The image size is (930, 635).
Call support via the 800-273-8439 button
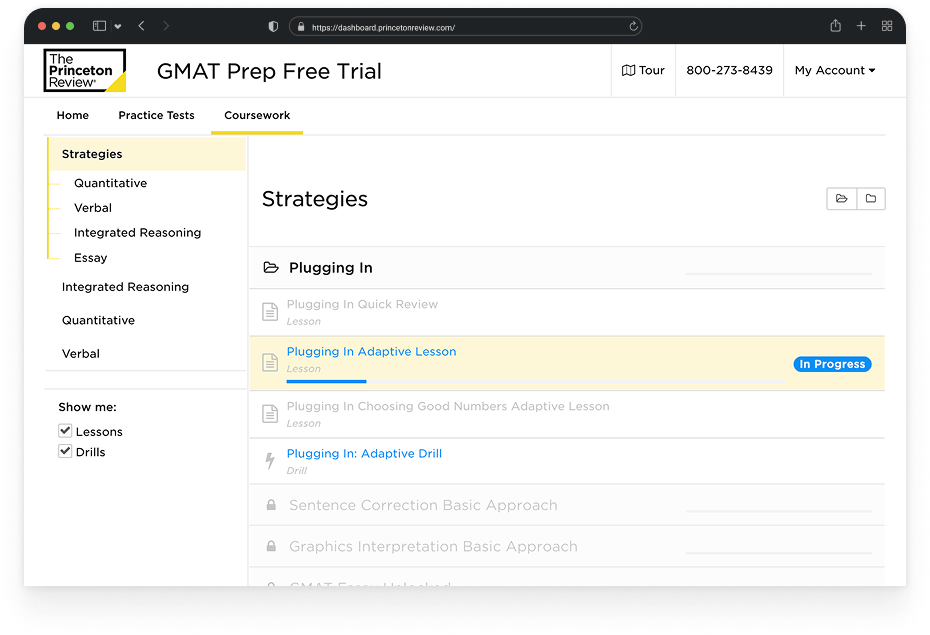coord(729,70)
